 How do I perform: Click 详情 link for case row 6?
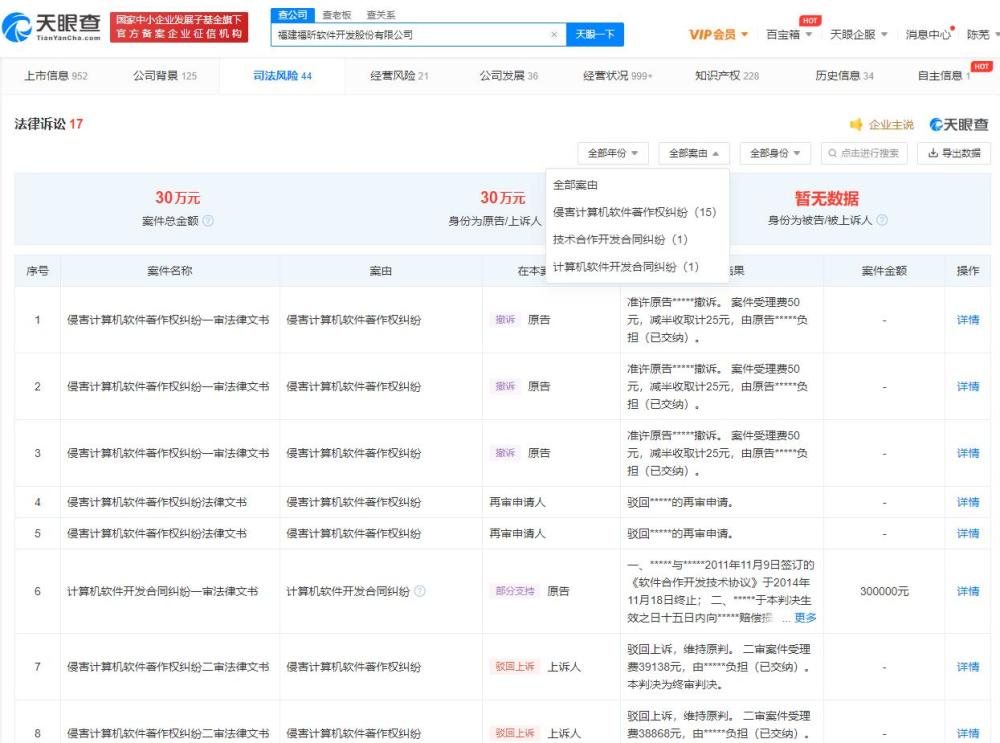(x=967, y=591)
